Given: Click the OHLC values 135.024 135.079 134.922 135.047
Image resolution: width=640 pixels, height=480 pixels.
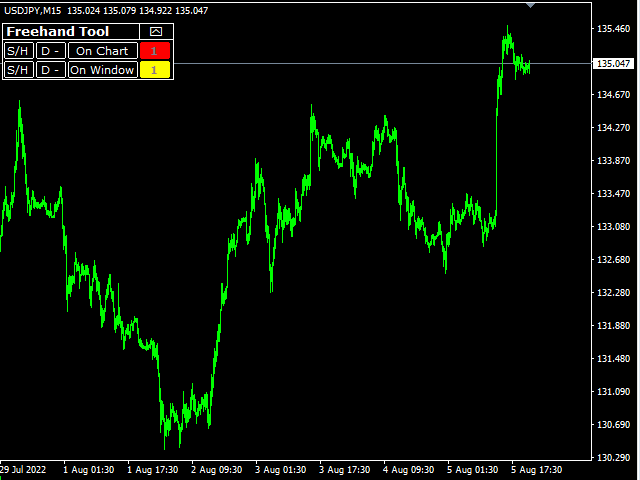Looking at the screenshot, I should (x=138, y=11).
